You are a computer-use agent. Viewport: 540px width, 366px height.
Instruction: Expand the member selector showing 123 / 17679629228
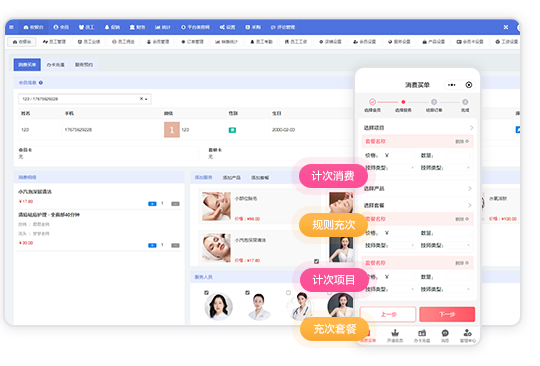coord(85,99)
